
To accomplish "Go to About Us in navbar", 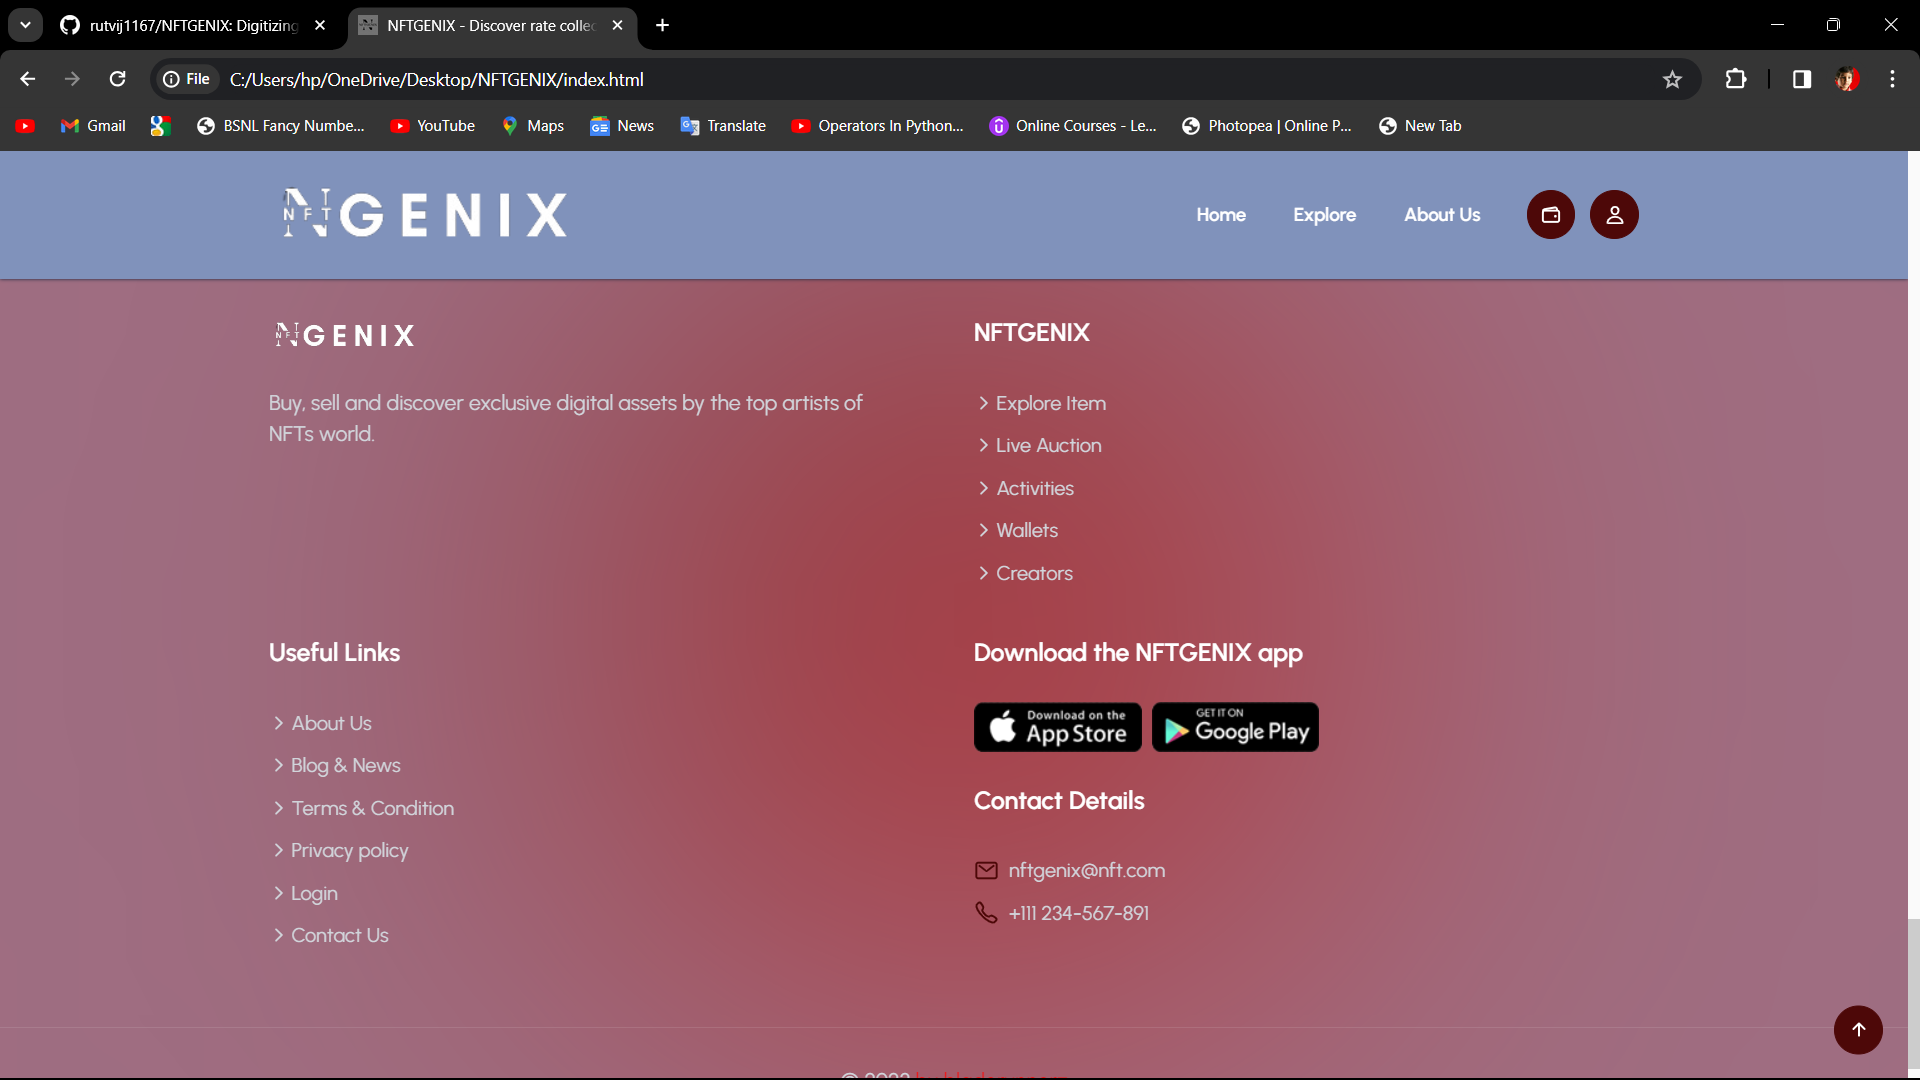I will (1441, 215).
